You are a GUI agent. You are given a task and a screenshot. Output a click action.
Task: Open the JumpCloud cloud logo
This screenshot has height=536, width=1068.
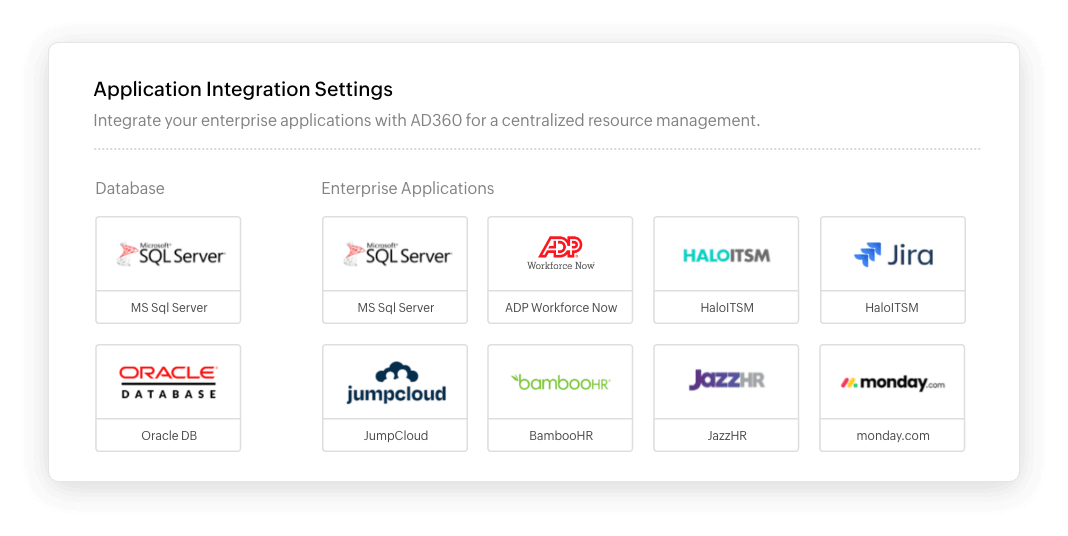(x=396, y=383)
